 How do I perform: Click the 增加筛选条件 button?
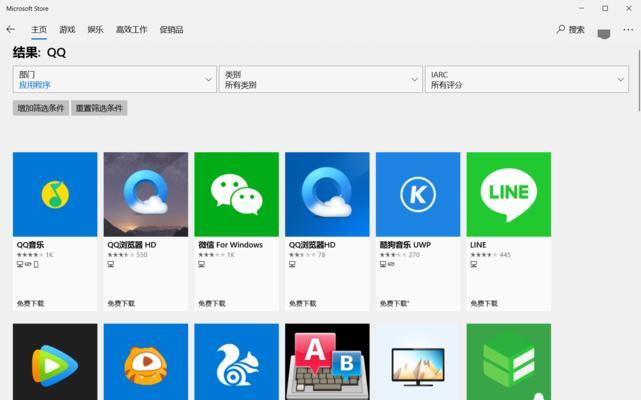tap(41, 108)
